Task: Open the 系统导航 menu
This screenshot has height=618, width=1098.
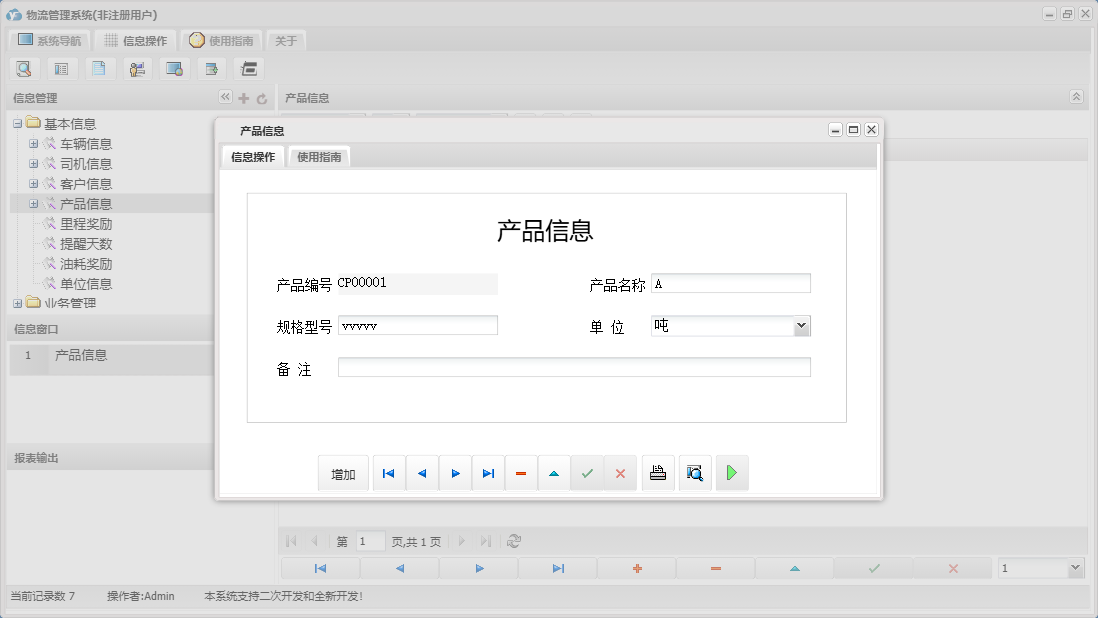Action: click(x=48, y=40)
